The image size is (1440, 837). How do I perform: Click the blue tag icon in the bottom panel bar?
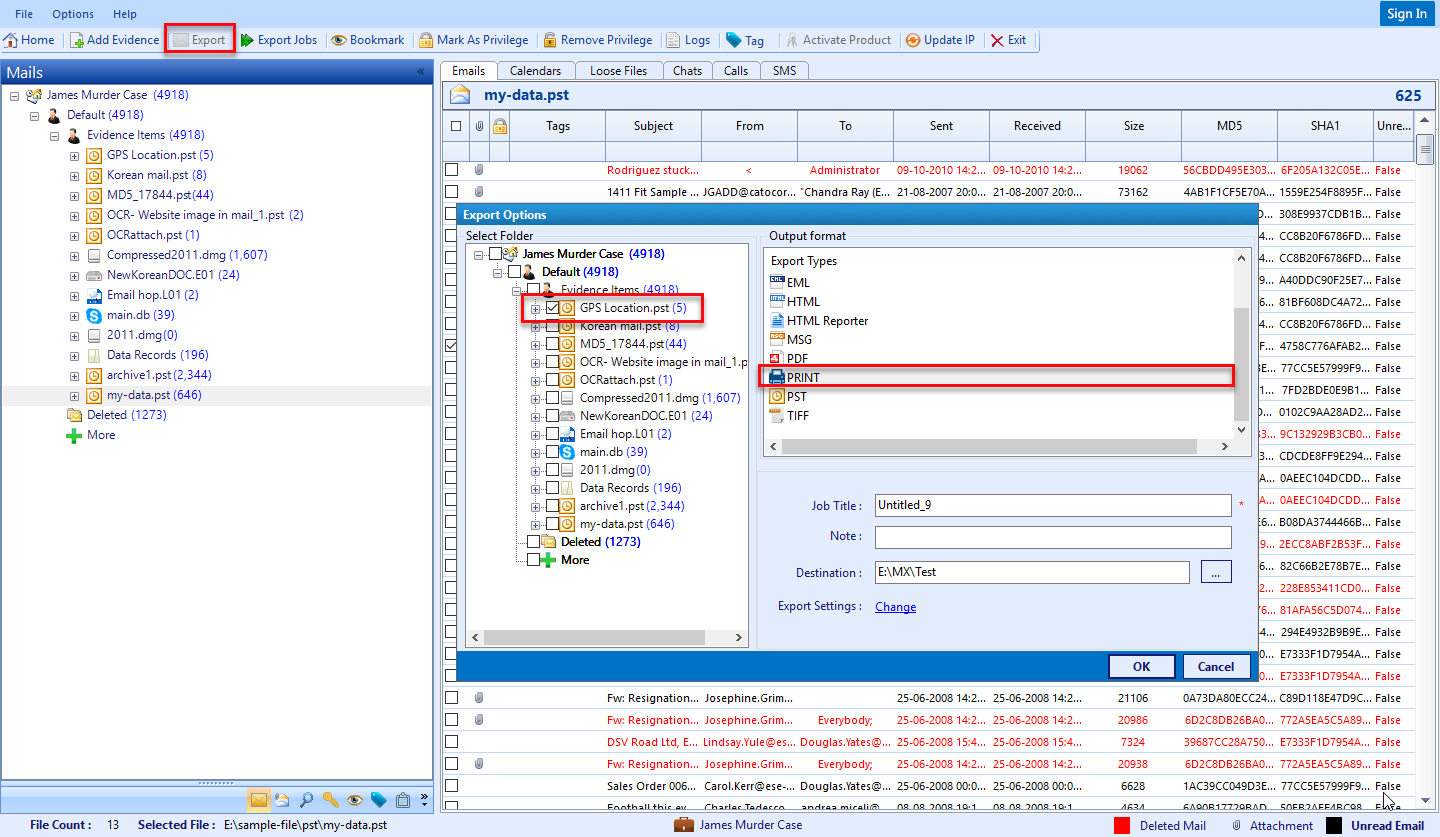(x=378, y=800)
